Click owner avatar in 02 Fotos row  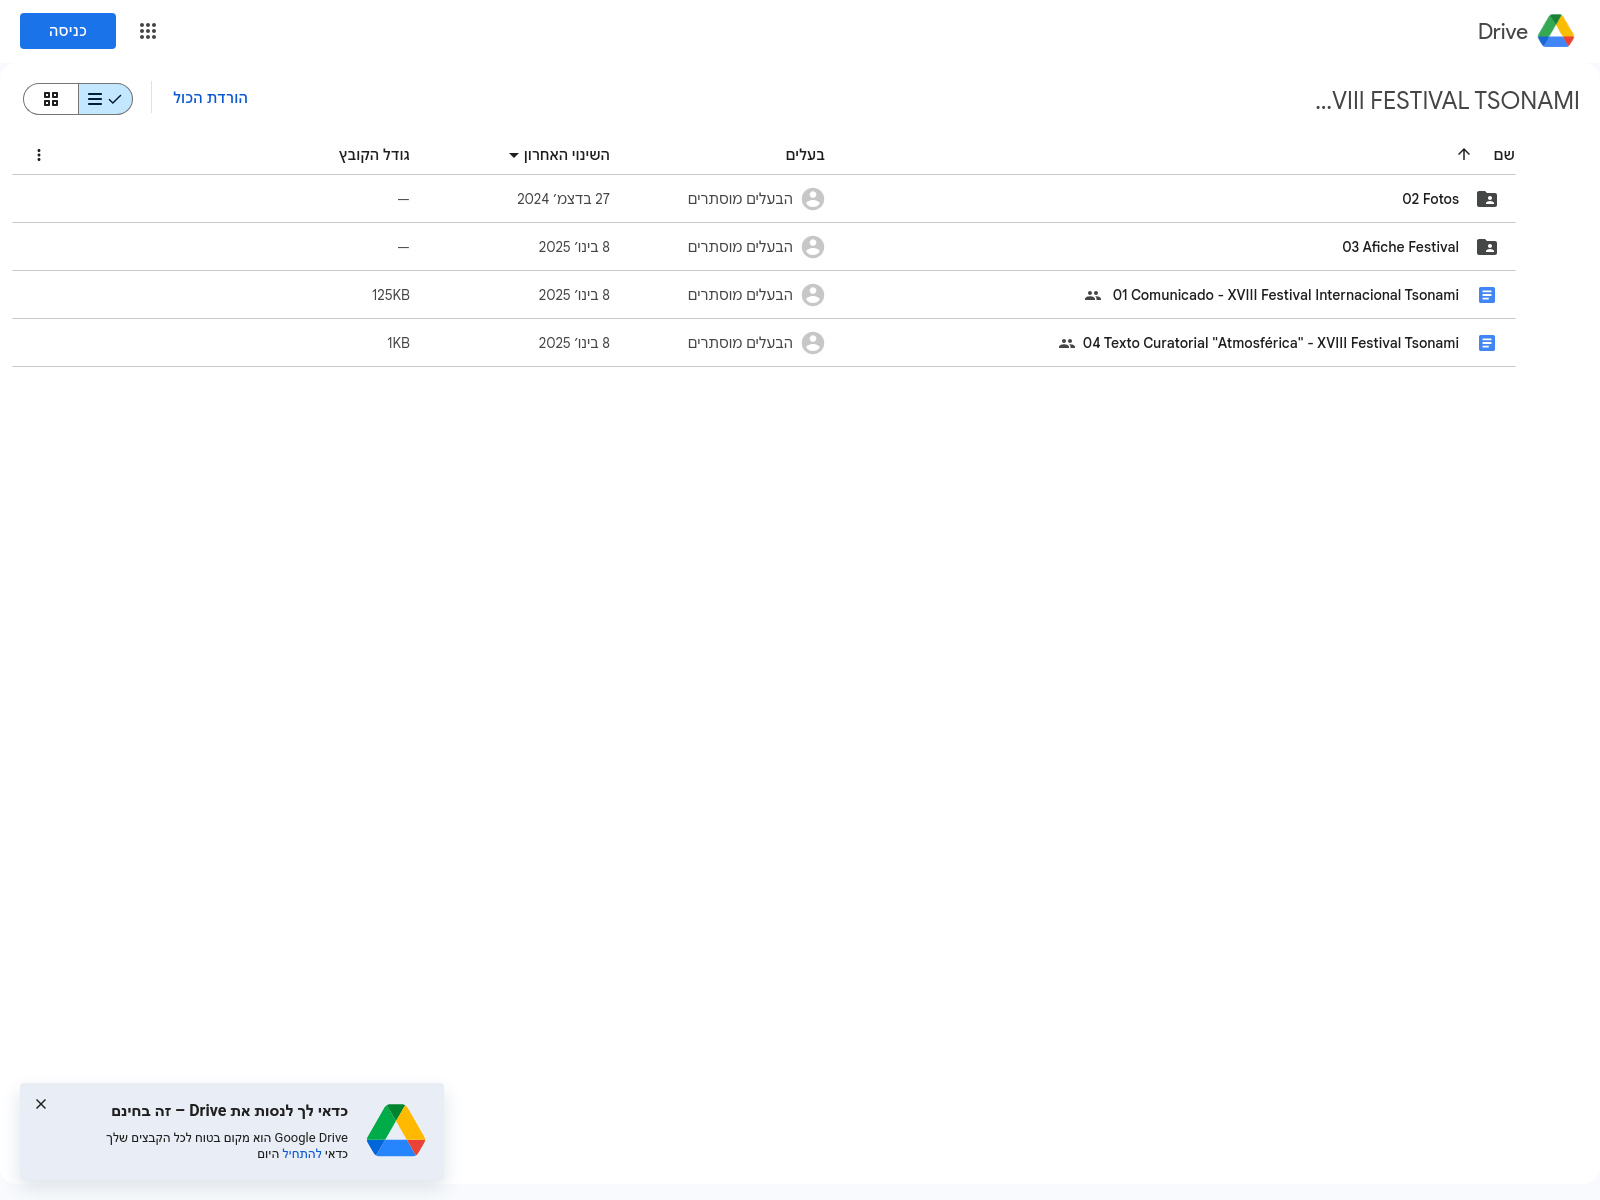813,199
